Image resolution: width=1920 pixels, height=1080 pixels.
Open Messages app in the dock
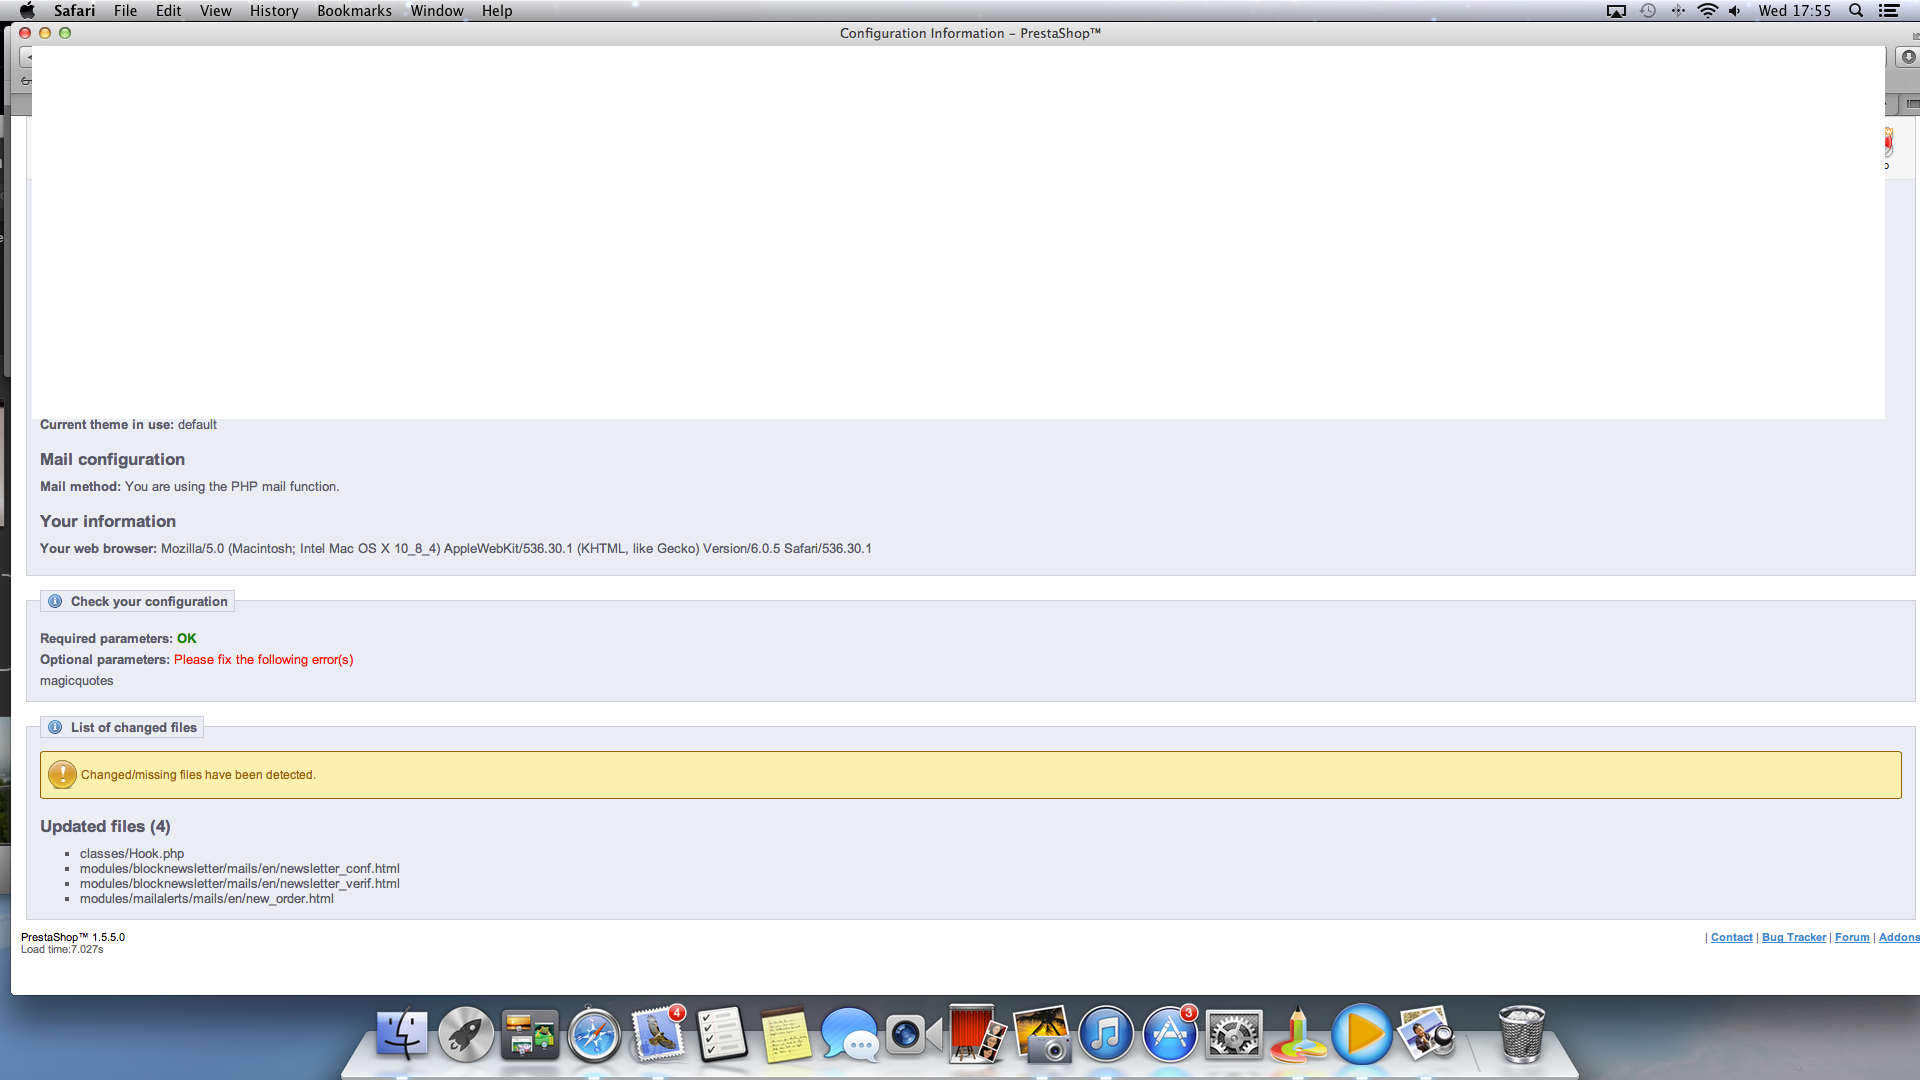click(849, 1035)
